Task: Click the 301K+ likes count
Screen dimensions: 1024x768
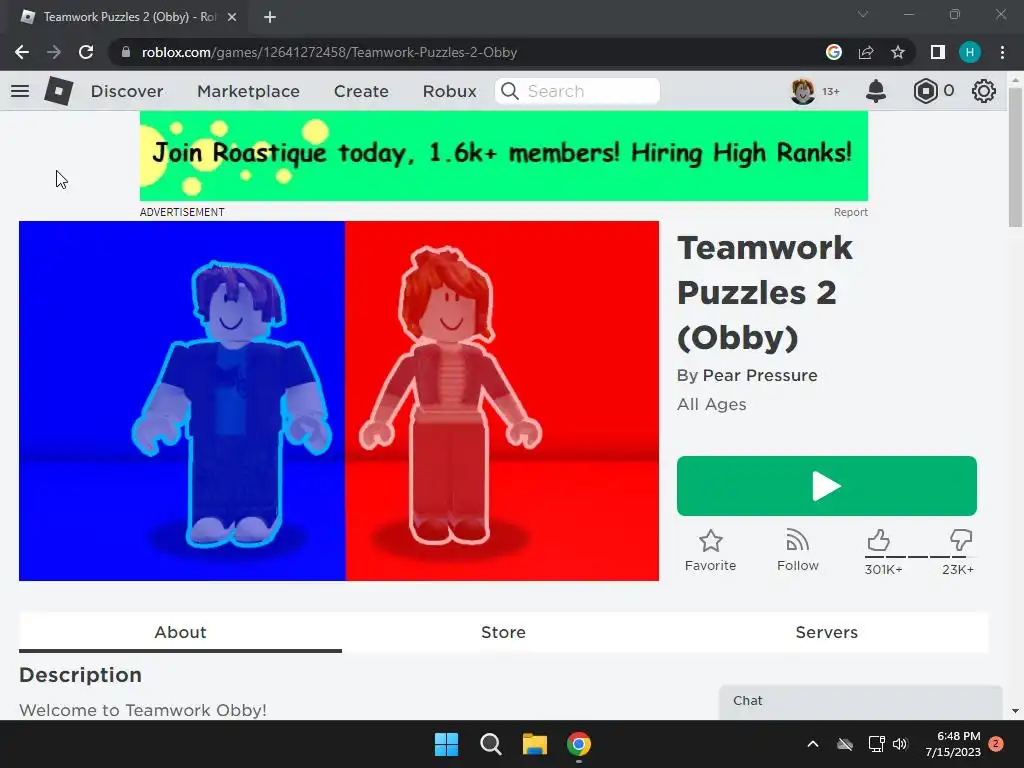Action: coord(884,569)
